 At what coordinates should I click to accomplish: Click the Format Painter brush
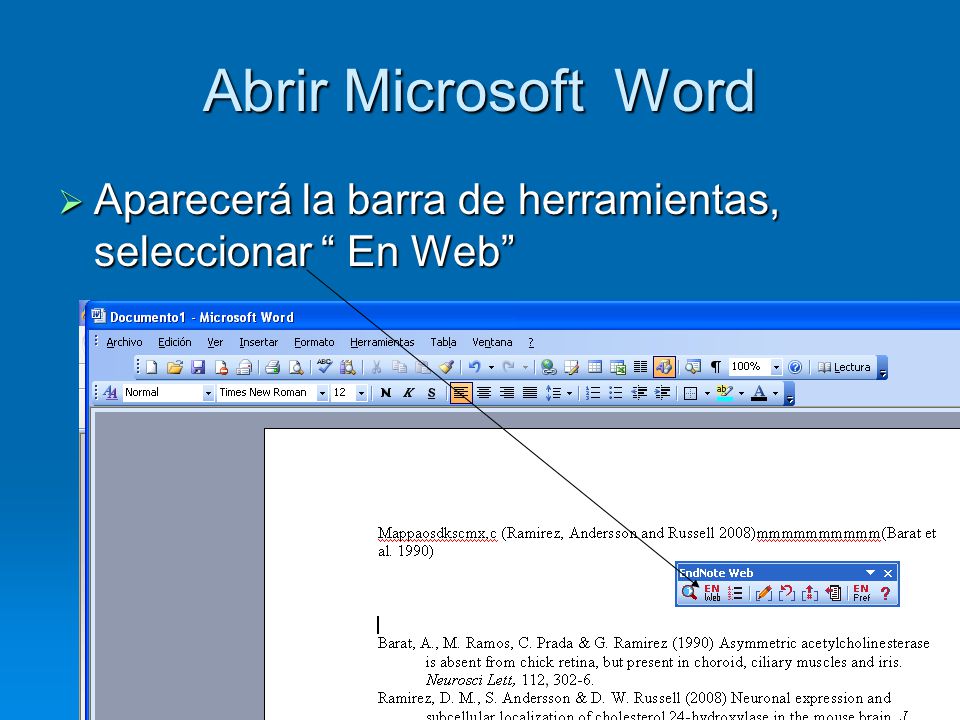click(x=446, y=367)
